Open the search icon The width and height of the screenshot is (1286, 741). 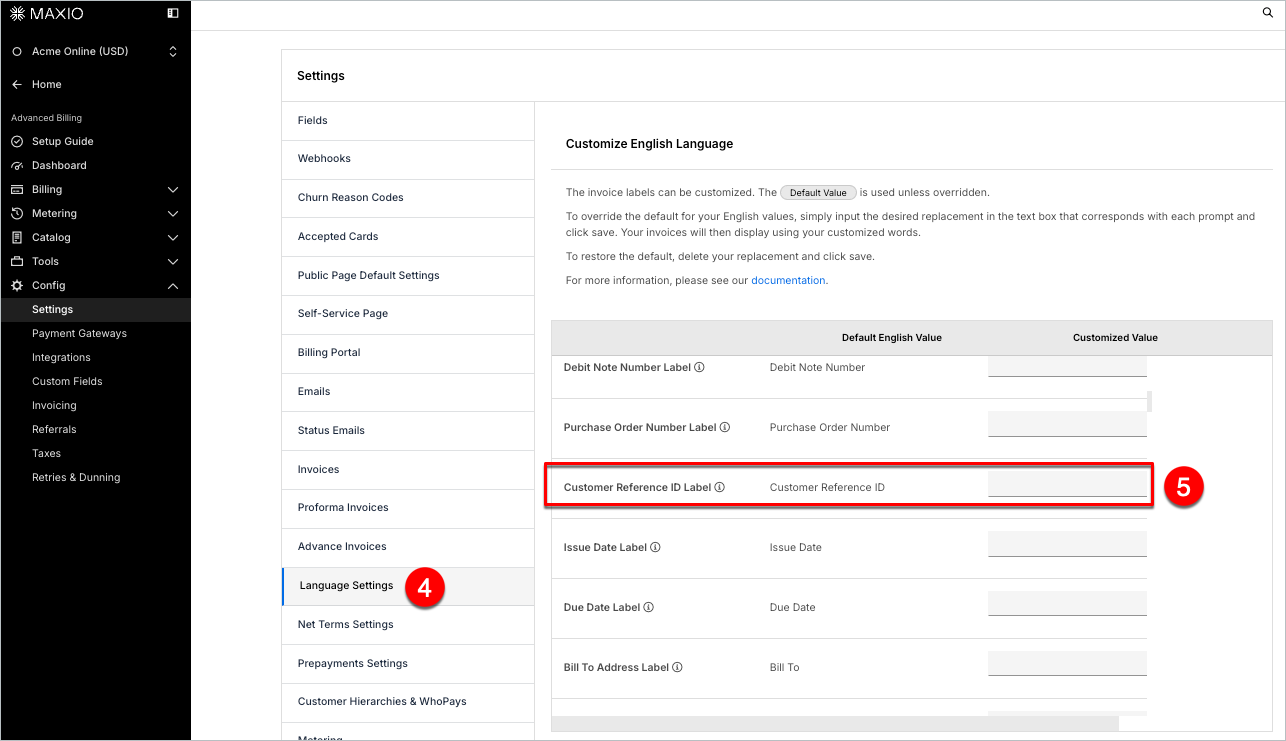tap(1267, 13)
